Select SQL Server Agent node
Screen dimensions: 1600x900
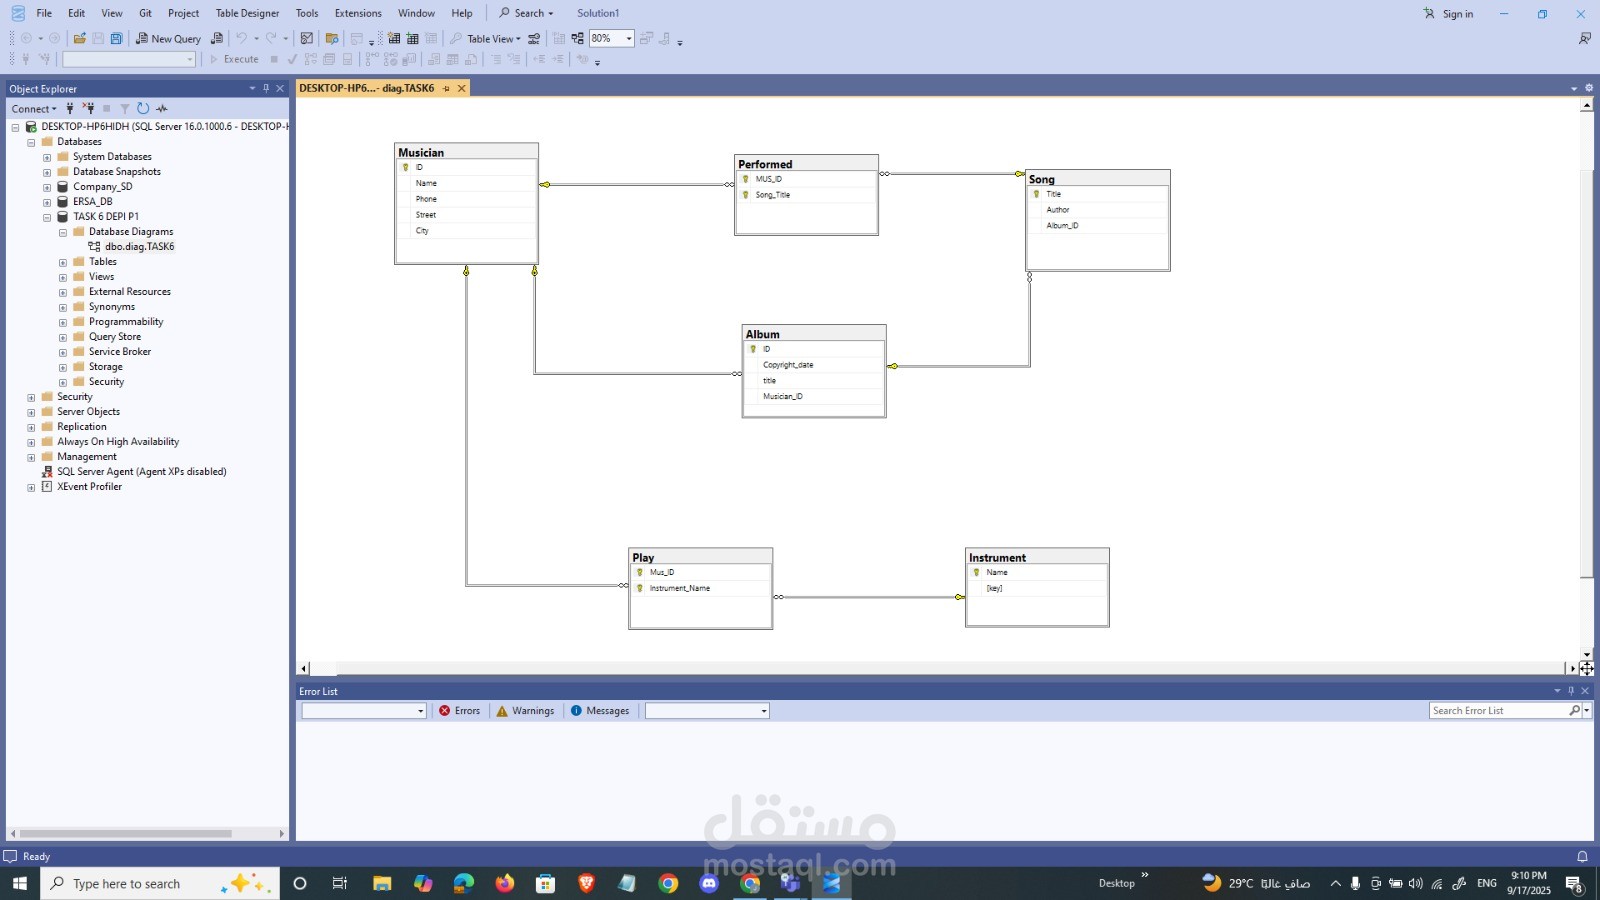[141, 472]
